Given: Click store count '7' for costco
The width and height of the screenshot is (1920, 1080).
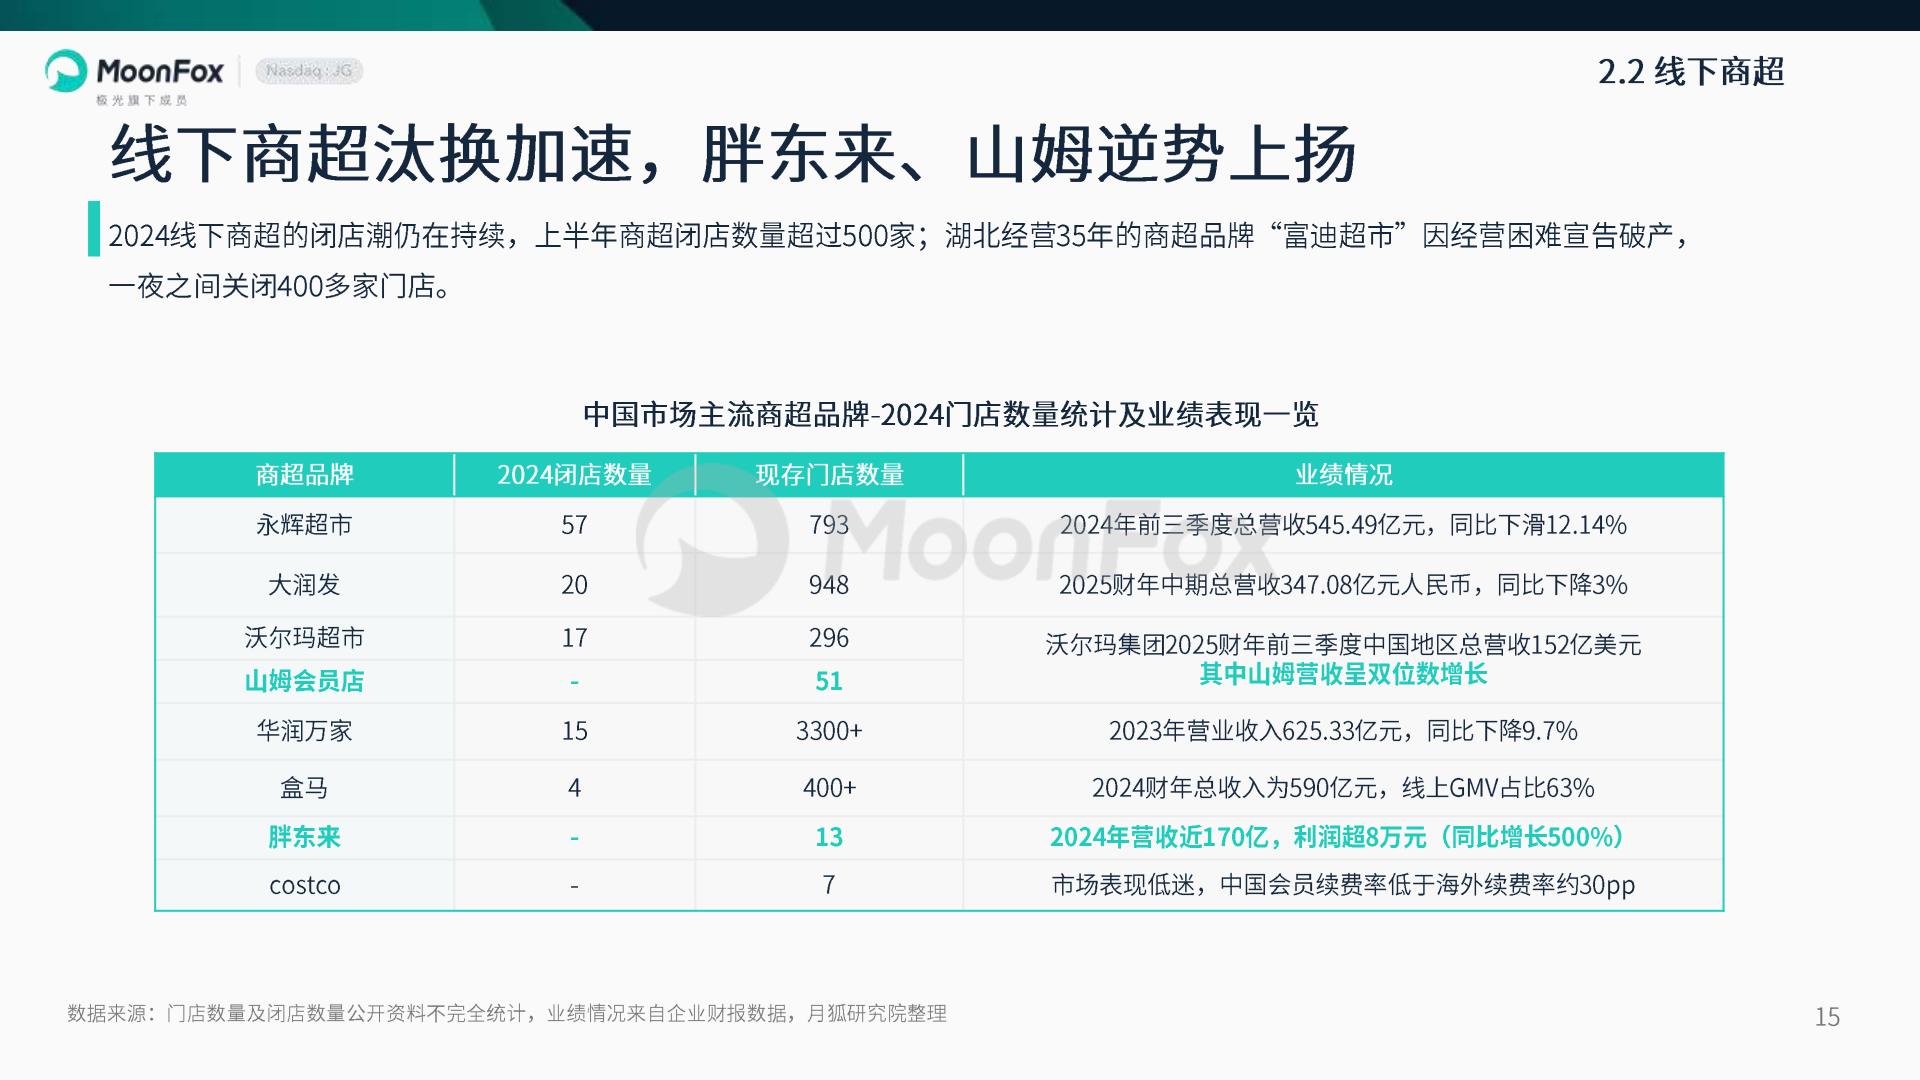Looking at the screenshot, I should pos(829,885).
